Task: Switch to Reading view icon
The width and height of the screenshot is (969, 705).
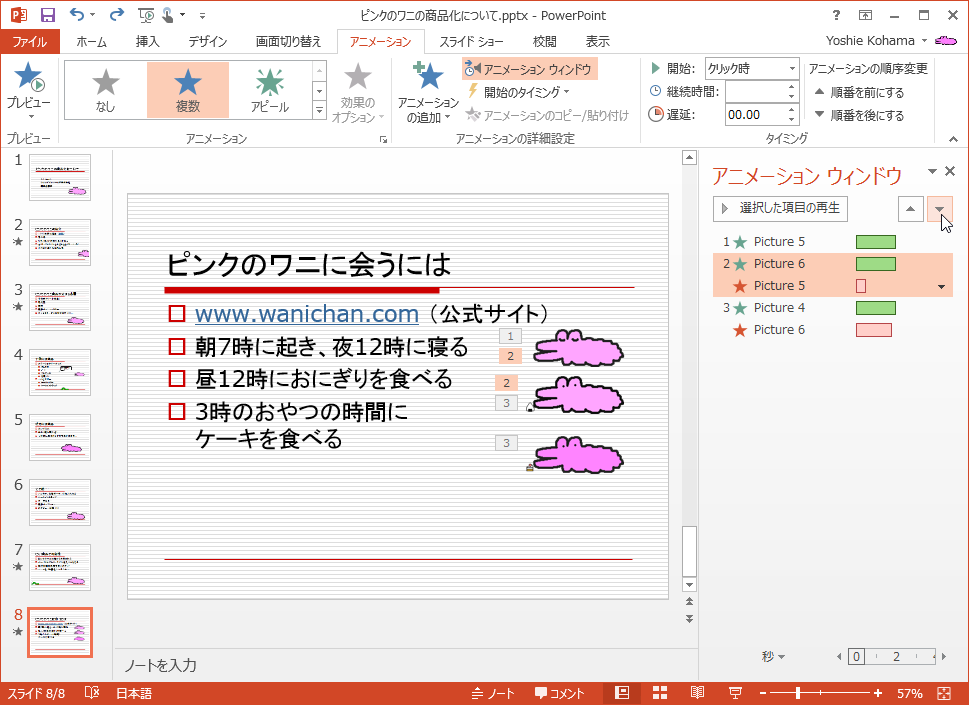Action: (x=697, y=693)
